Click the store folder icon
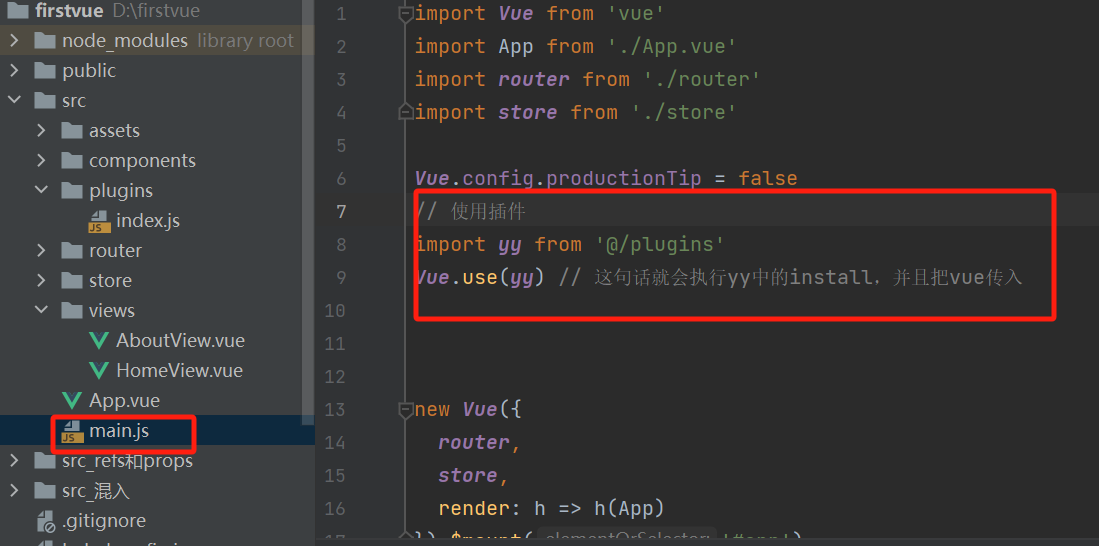Image resolution: width=1099 pixels, height=546 pixels. tap(71, 280)
